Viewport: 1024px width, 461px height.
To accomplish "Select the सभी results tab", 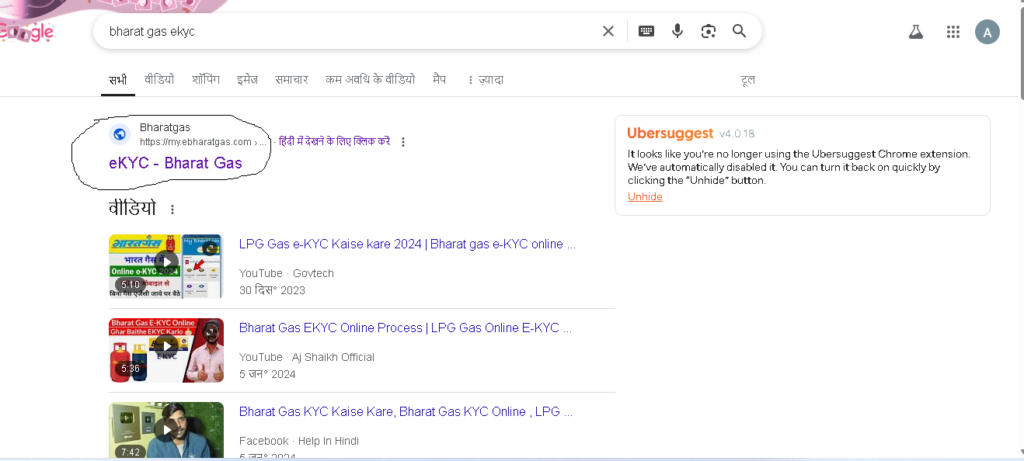I will point(118,80).
